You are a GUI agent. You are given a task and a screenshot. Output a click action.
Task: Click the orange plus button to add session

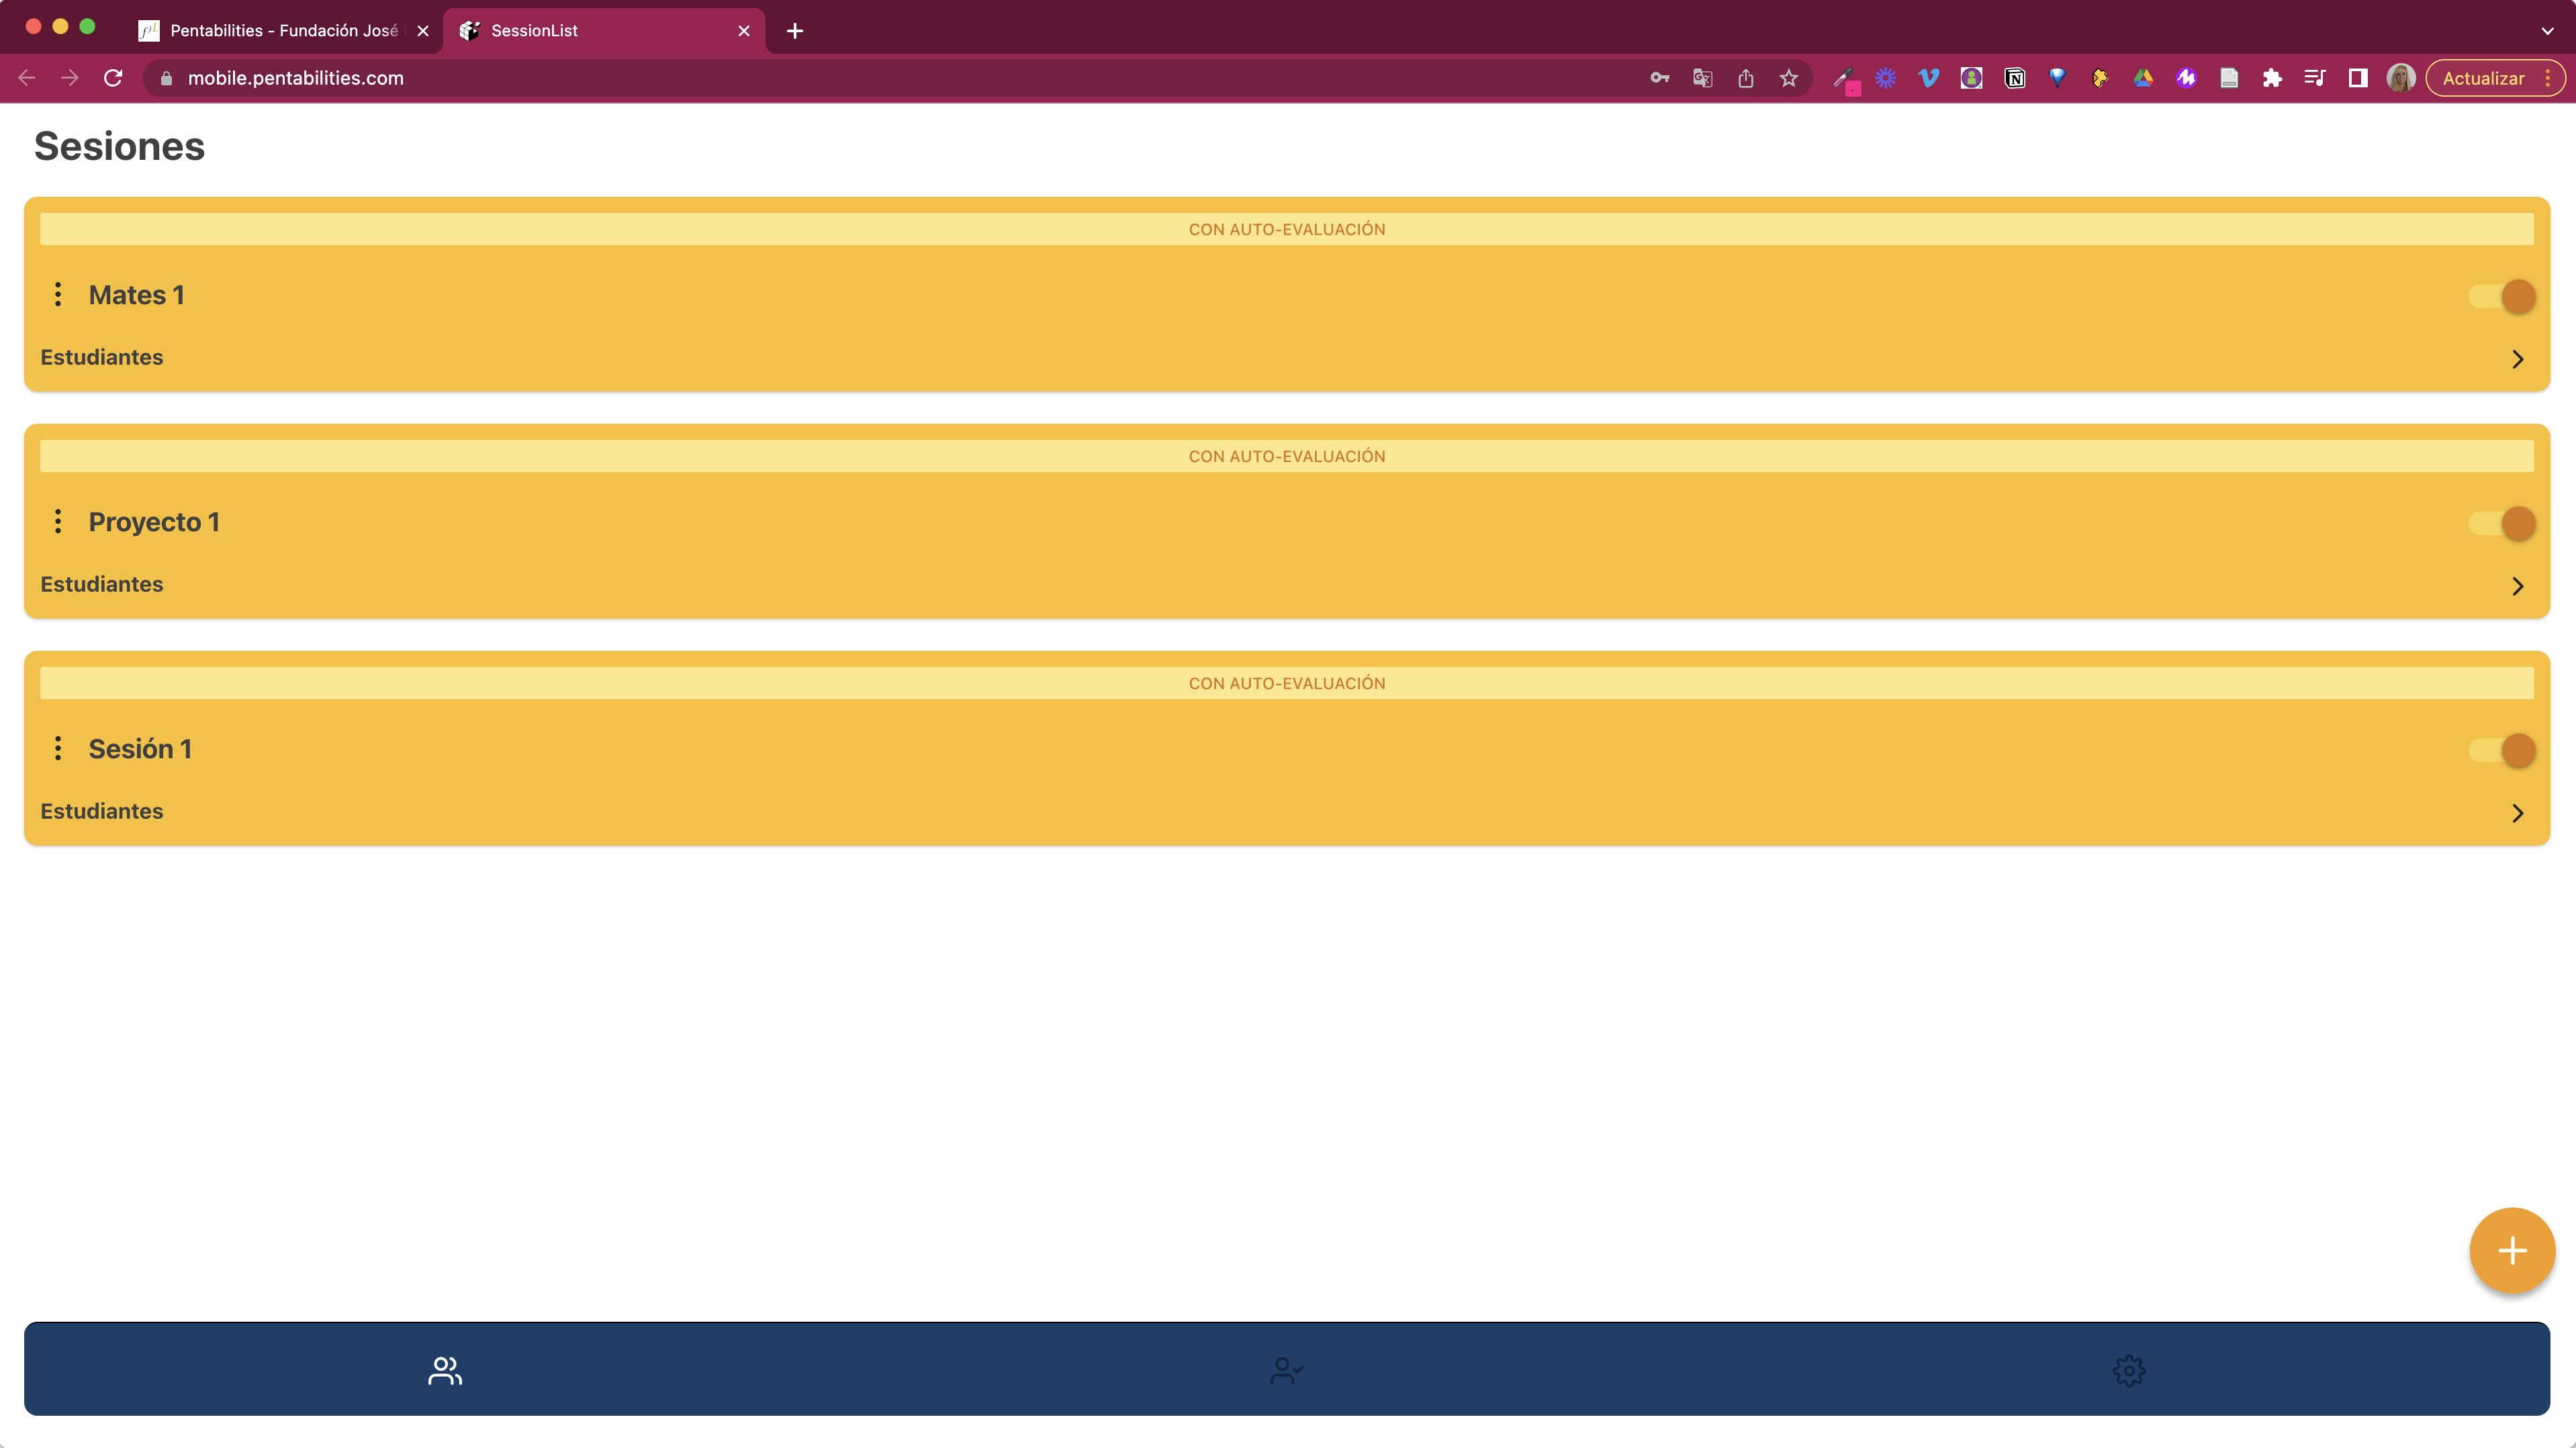(x=2511, y=1251)
